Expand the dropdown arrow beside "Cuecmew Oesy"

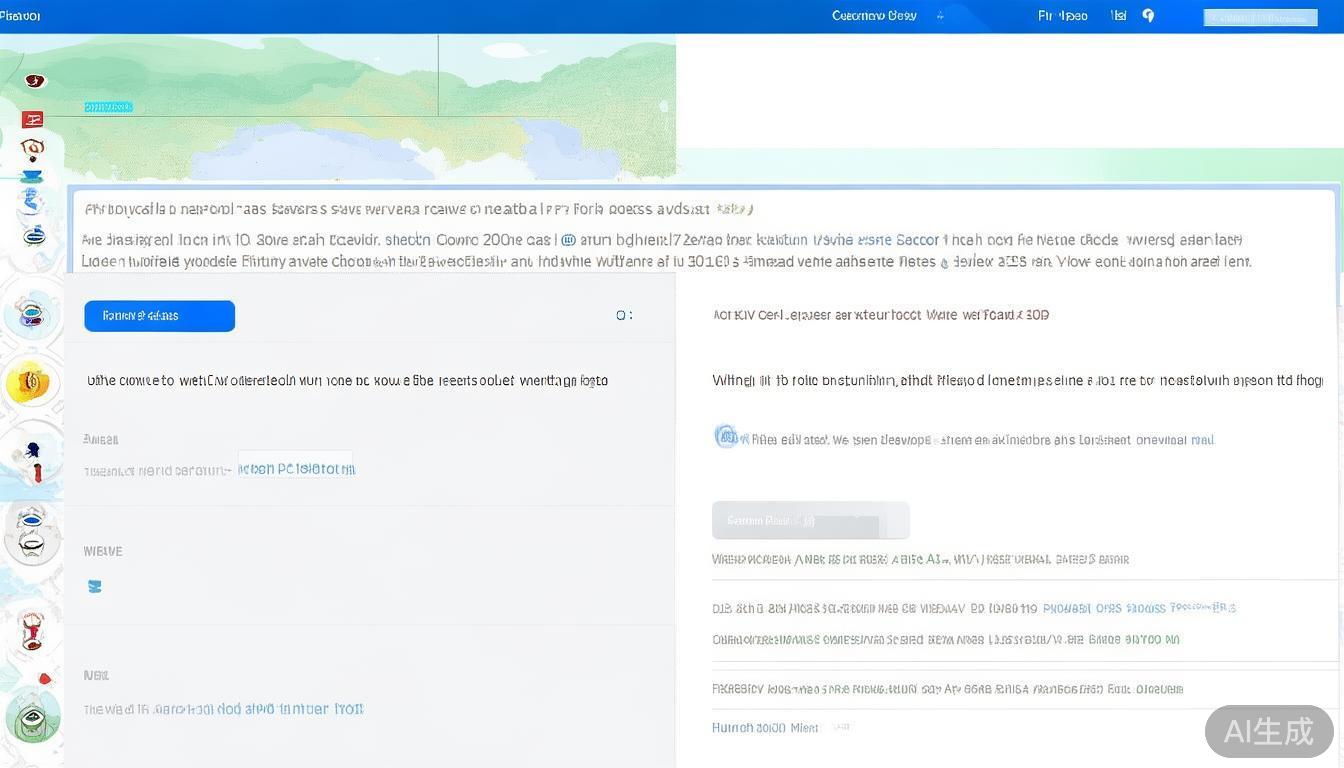tap(940, 16)
